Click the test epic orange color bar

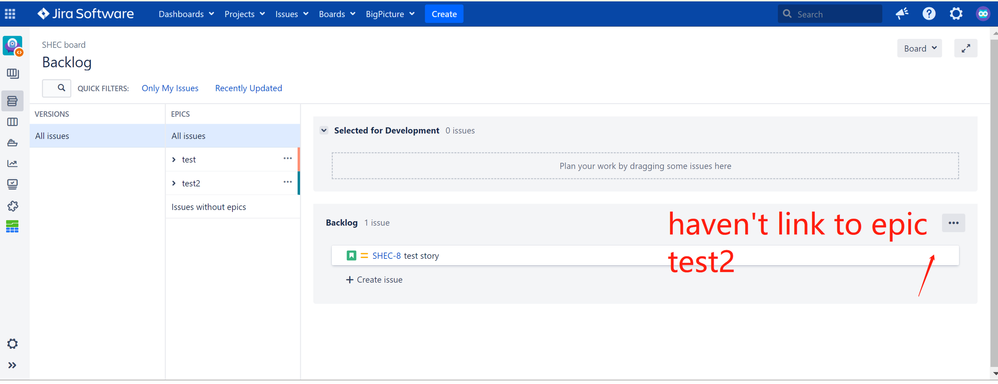(299, 160)
